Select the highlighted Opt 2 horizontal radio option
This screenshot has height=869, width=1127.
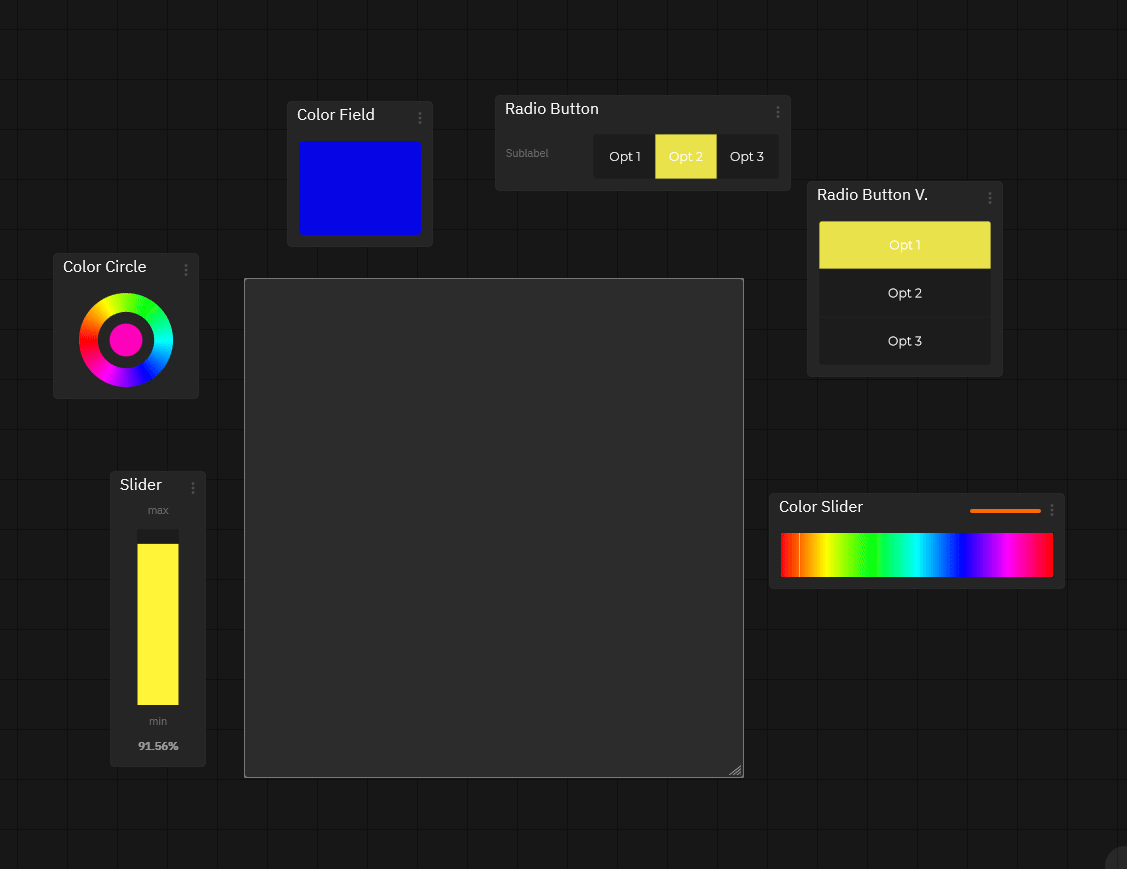tap(686, 157)
